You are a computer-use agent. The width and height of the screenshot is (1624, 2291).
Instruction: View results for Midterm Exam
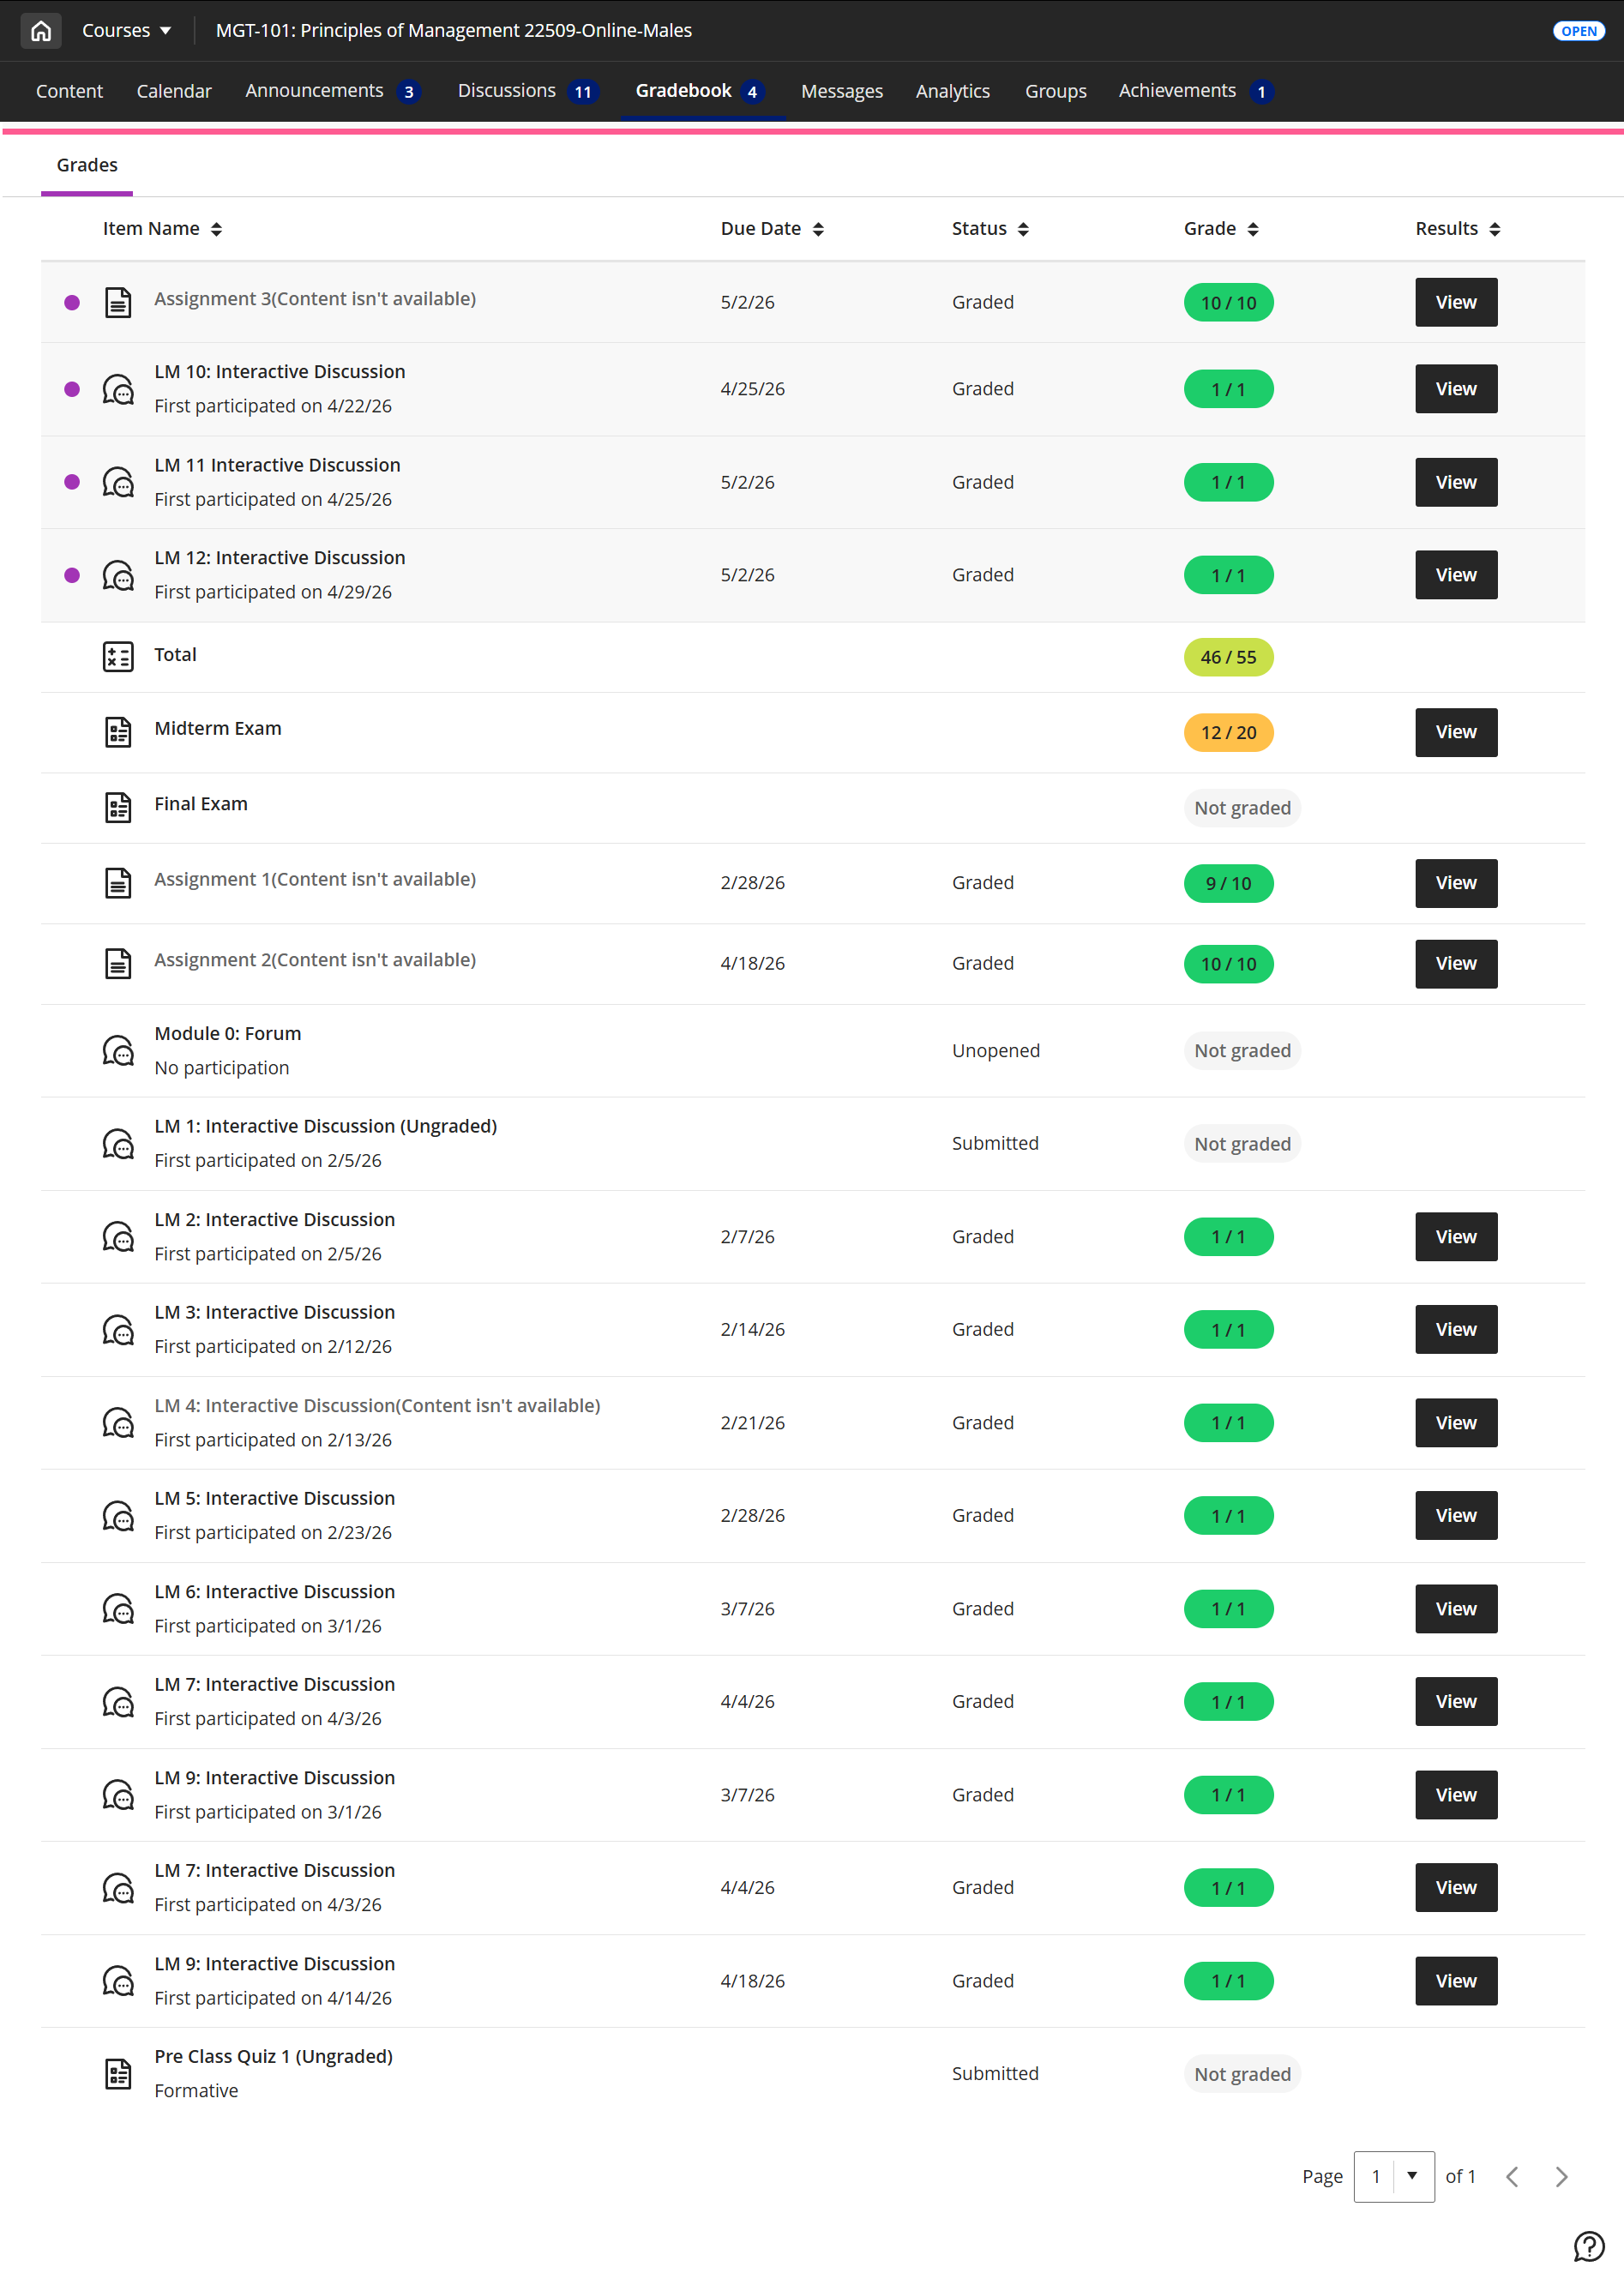(x=1456, y=732)
